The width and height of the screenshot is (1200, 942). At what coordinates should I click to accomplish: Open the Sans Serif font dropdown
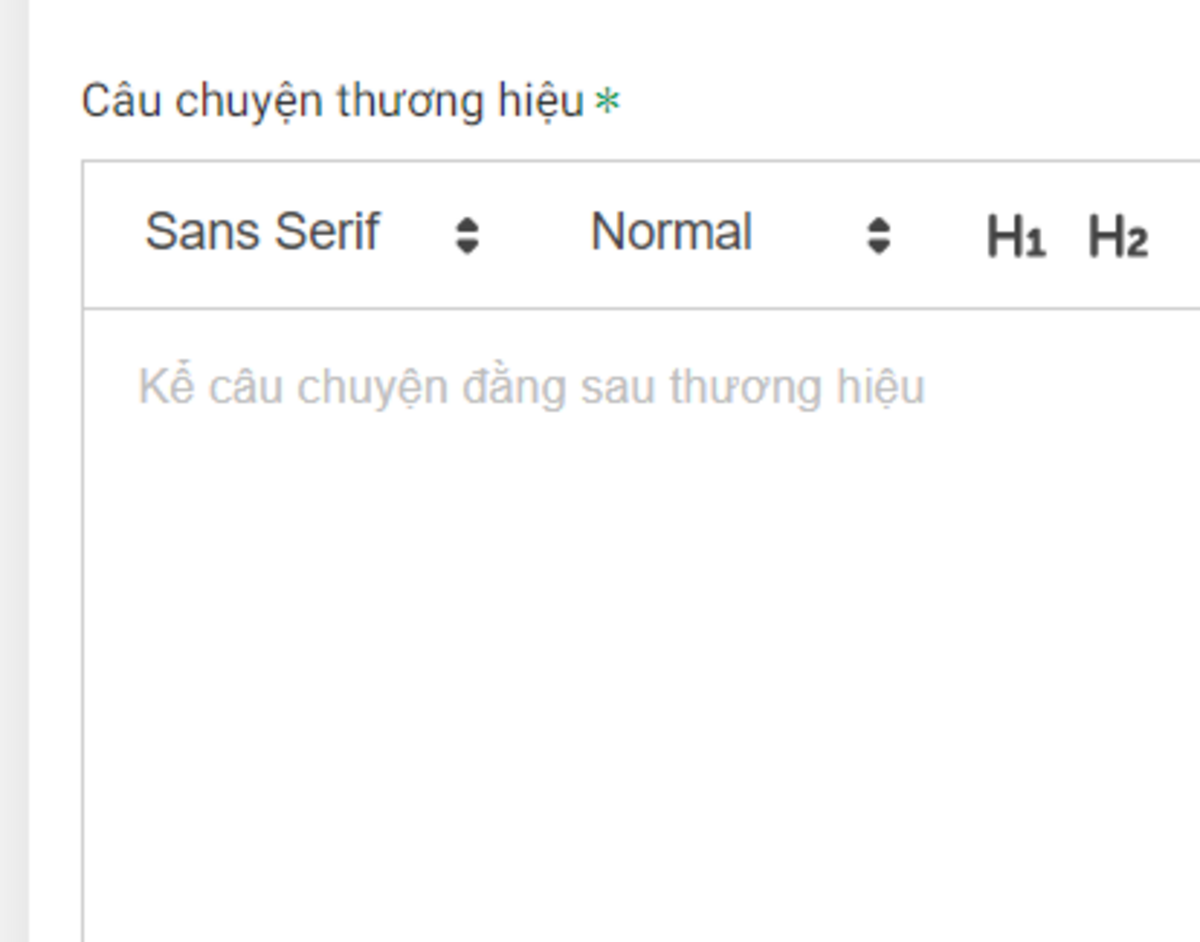[310, 234]
